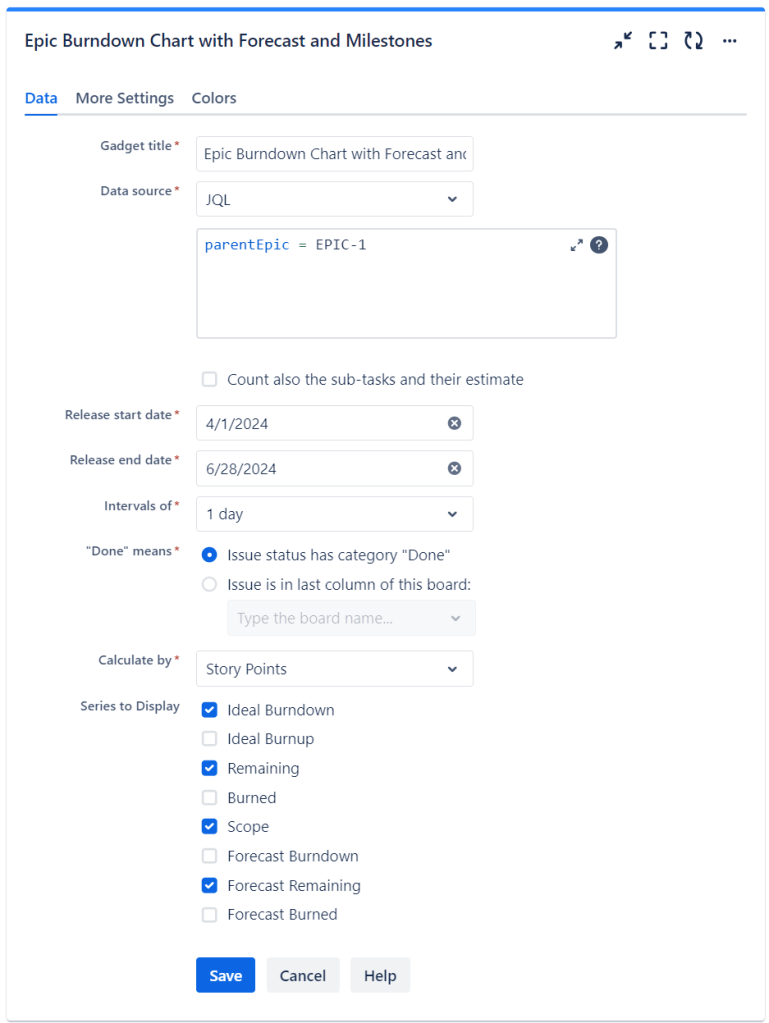This screenshot has width=769, height=1023.
Task: Enable counting sub-tasks and their estimate
Action: pos(209,379)
